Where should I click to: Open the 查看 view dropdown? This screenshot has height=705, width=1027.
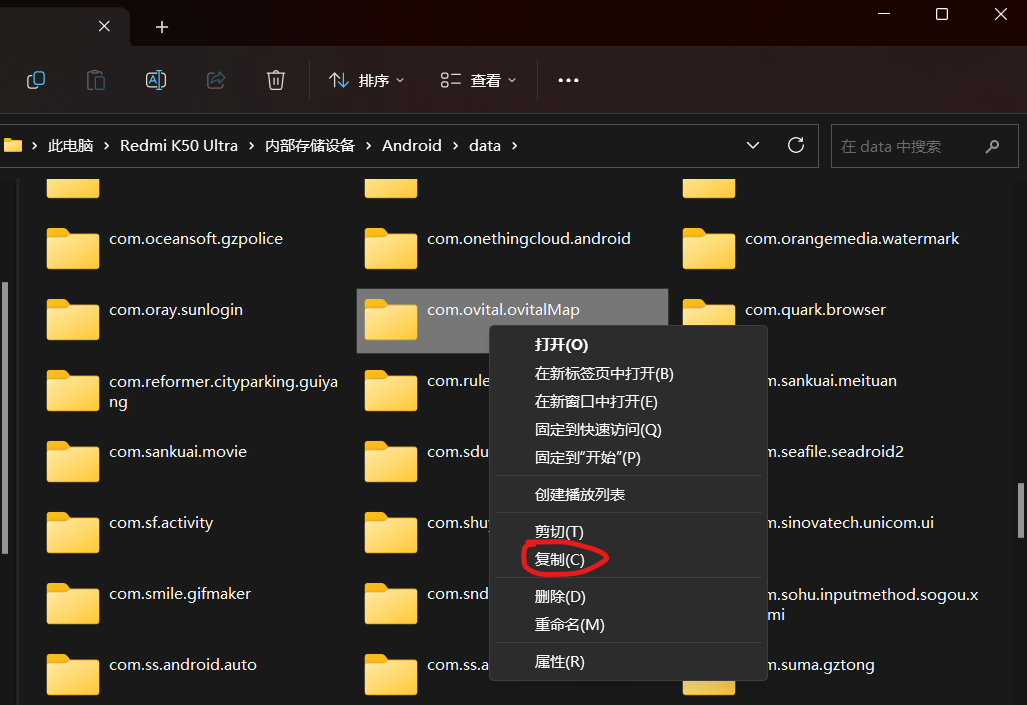point(478,80)
